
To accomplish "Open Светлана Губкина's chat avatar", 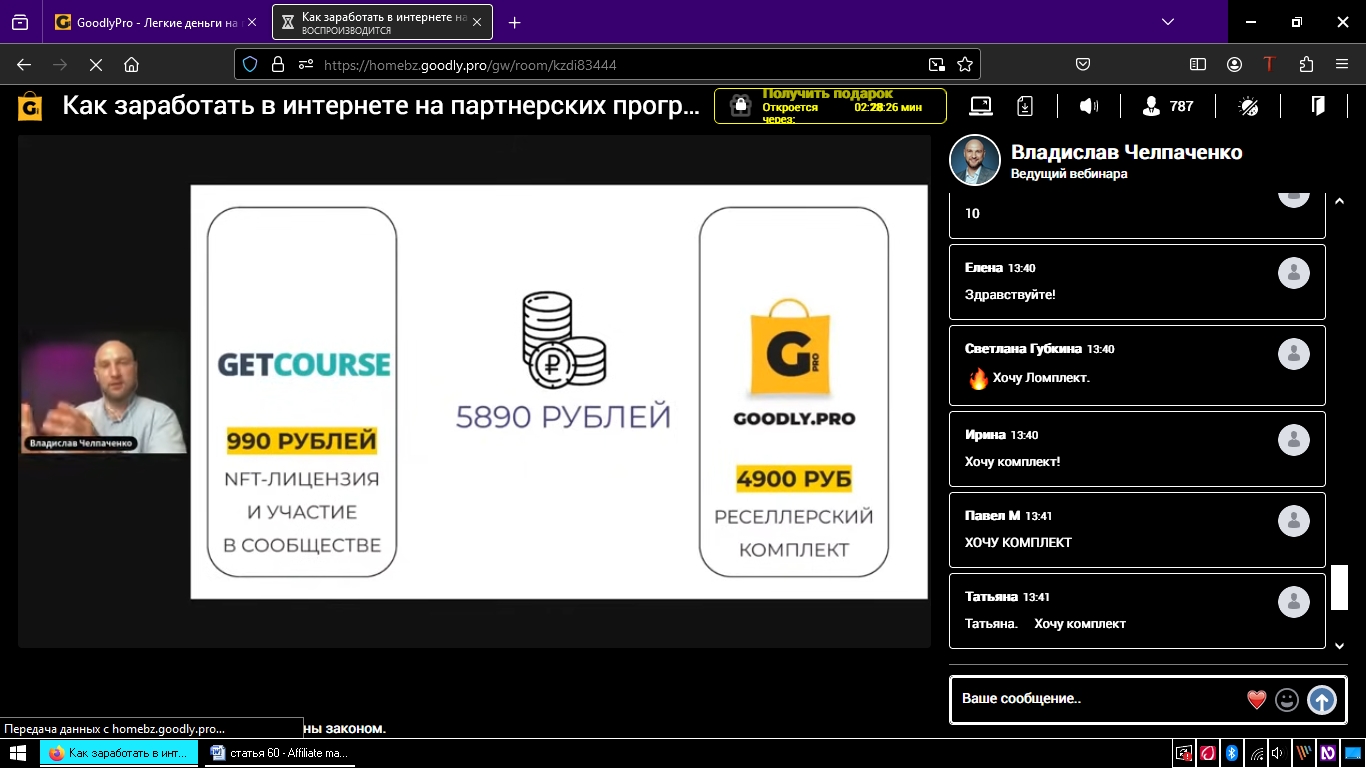I will [1294, 354].
